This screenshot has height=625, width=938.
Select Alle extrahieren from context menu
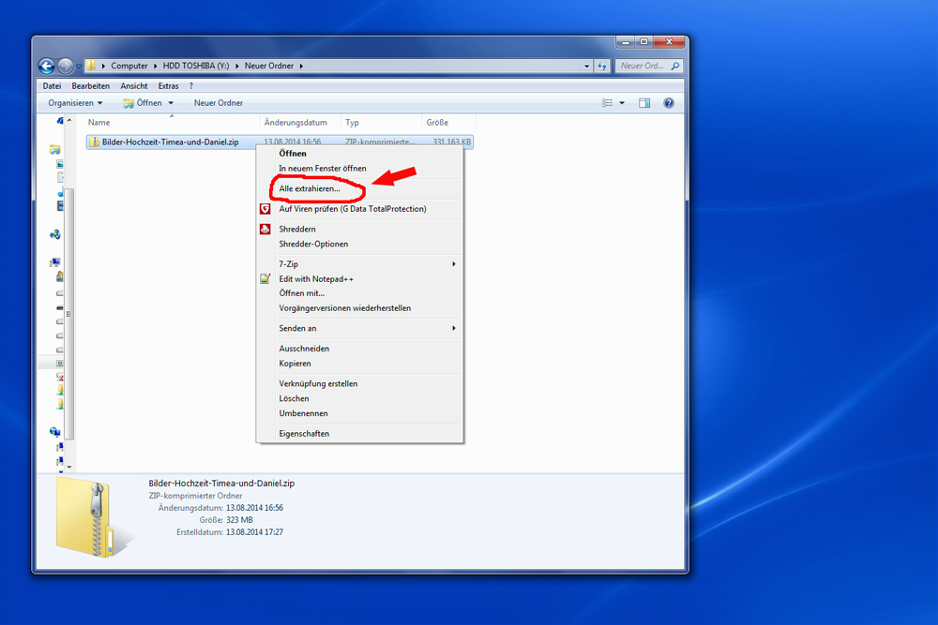point(309,188)
